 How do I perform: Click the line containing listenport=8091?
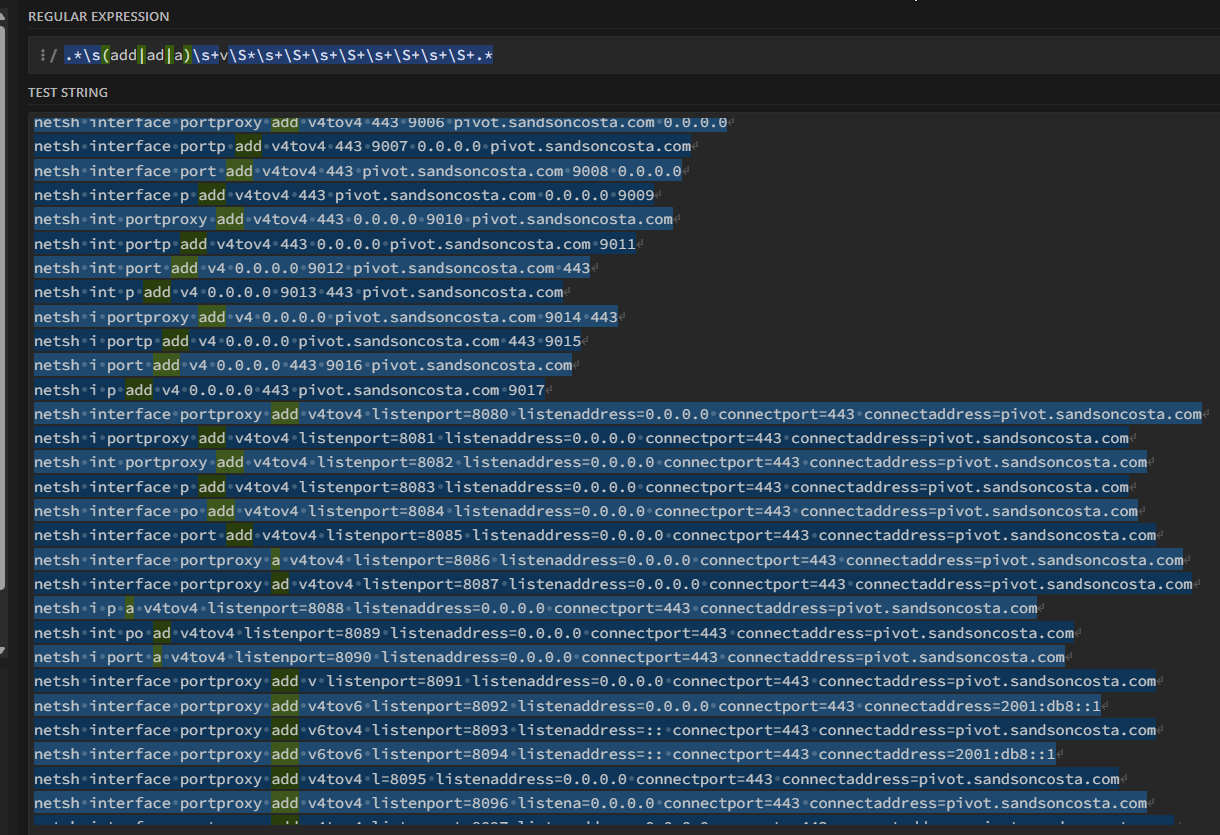[594, 682]
